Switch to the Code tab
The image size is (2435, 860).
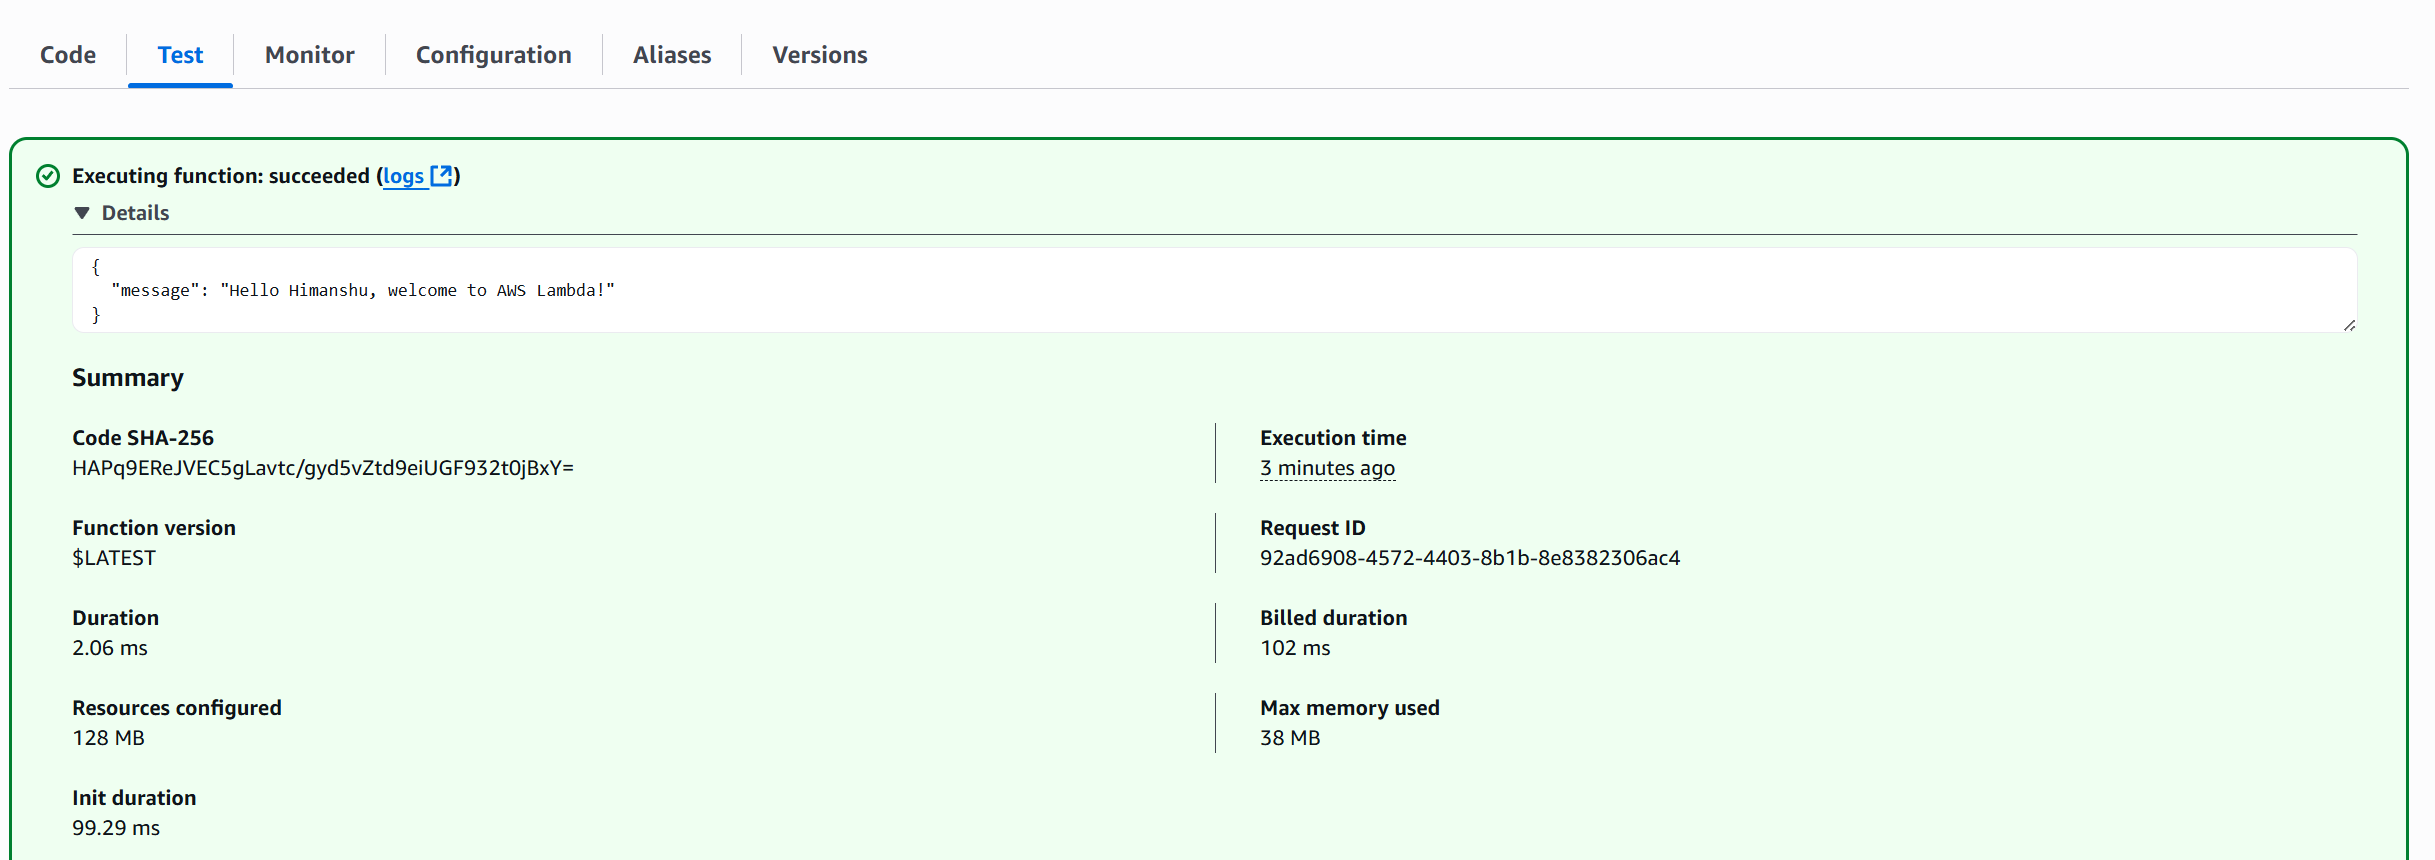68,55
